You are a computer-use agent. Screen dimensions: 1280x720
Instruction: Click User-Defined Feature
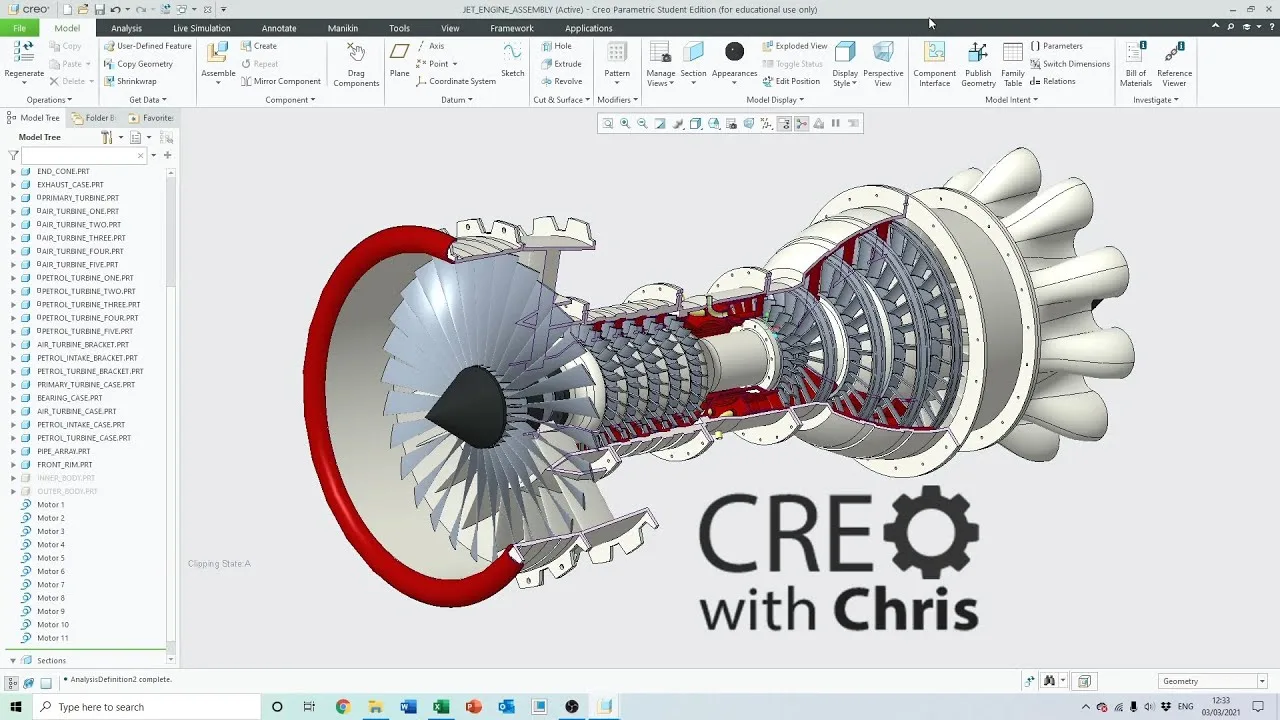[148, 46]
